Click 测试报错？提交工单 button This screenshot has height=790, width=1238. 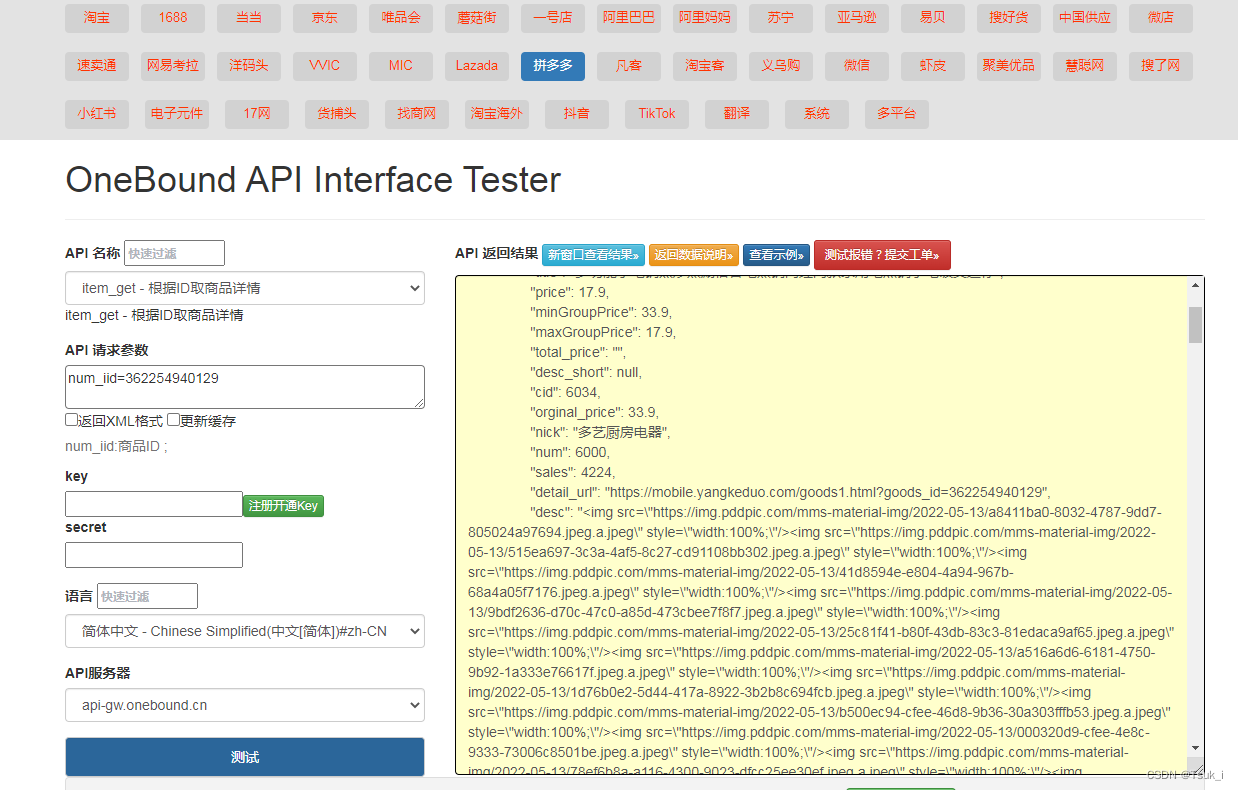882,255
